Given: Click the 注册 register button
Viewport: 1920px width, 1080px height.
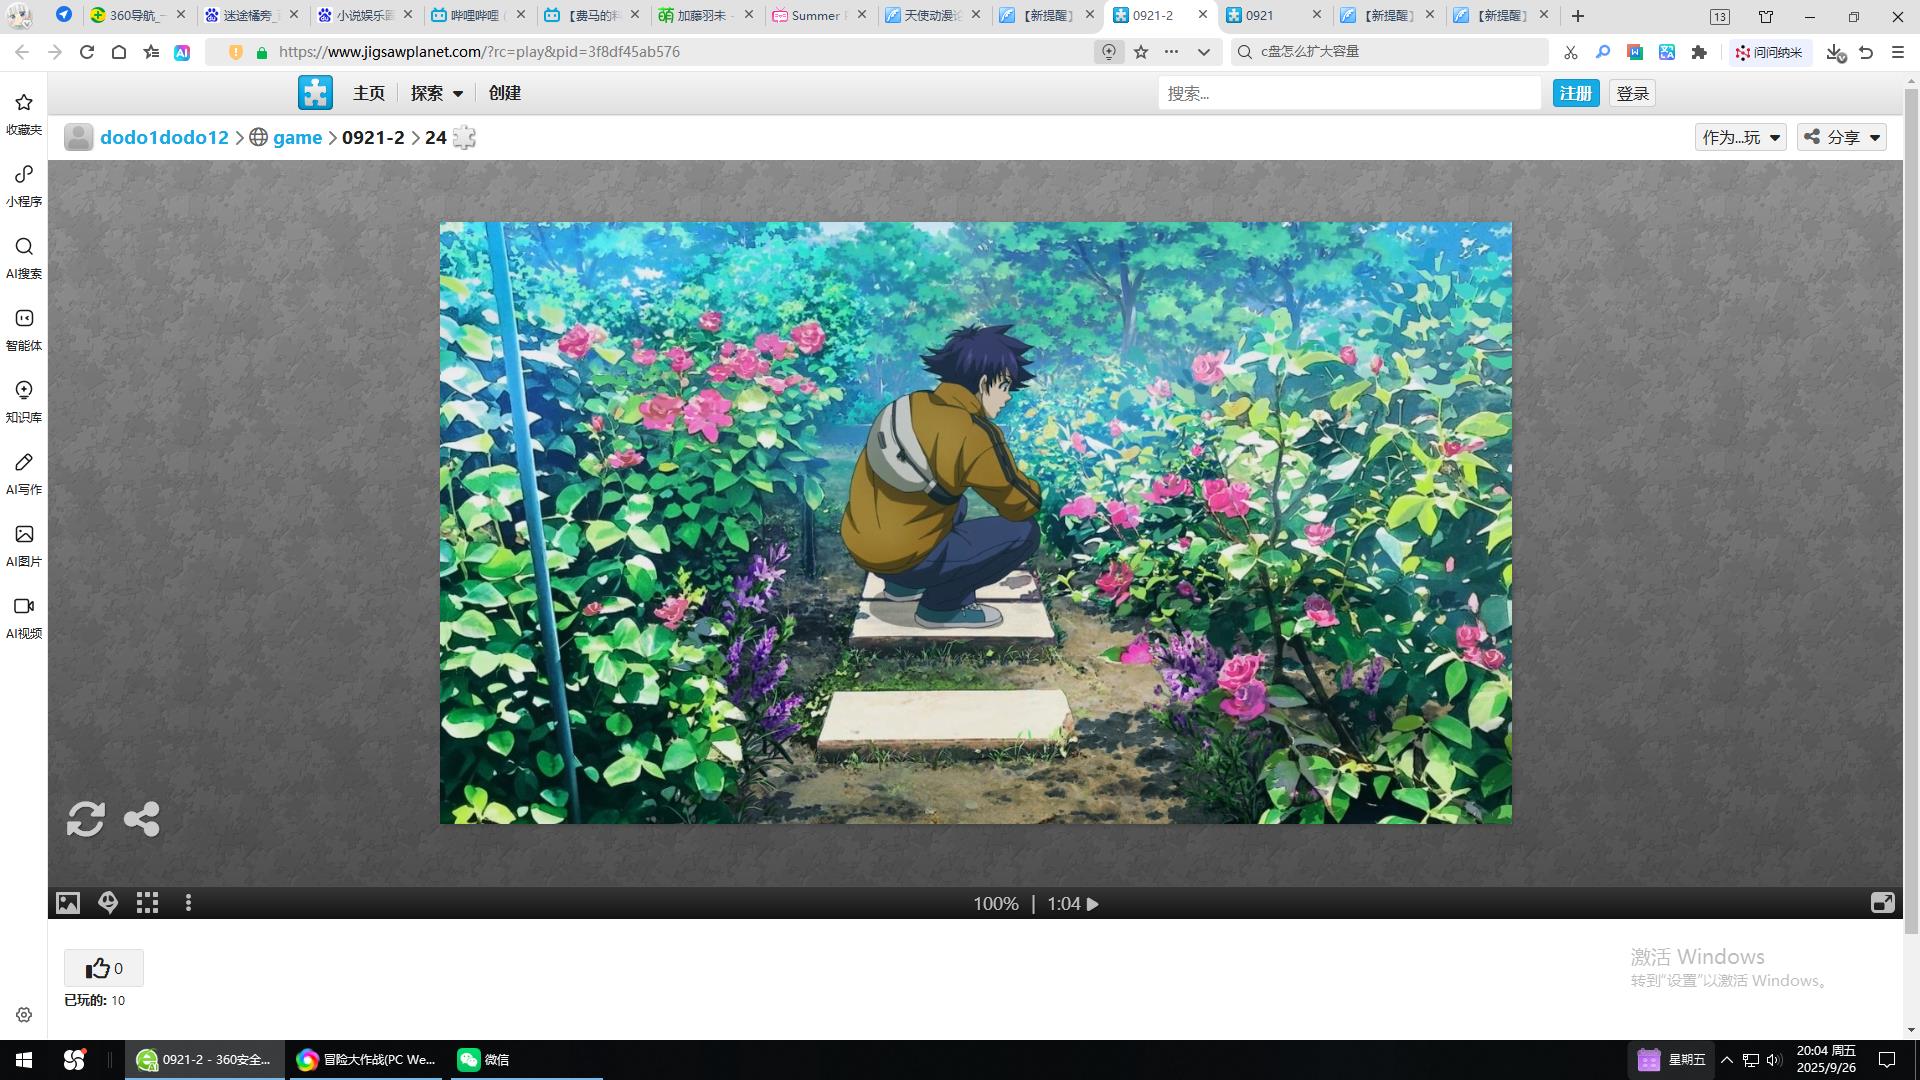Looking at the screenshot, I should click(1575, 93).
